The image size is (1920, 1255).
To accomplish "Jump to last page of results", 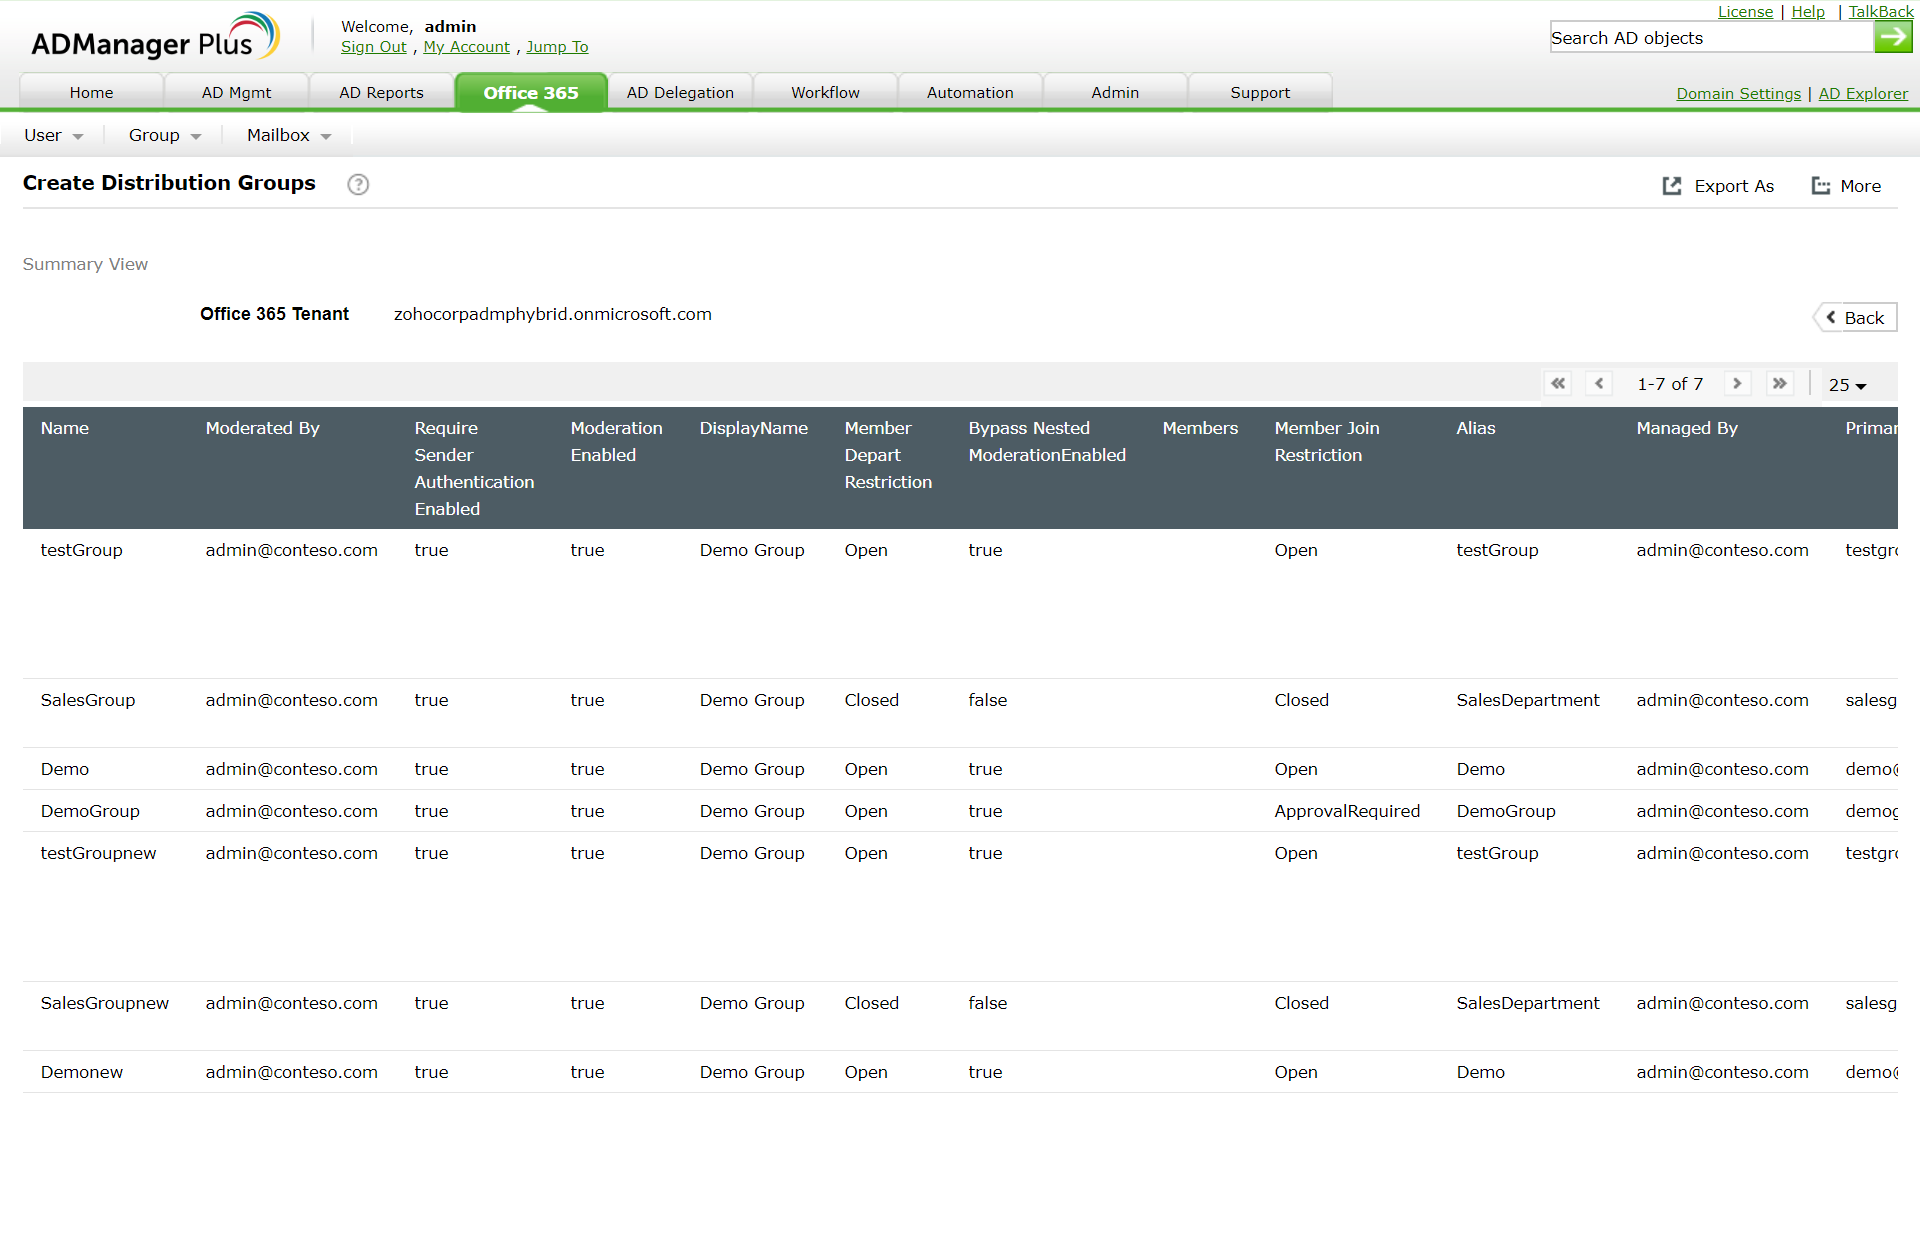I will tap(1779, 384).
